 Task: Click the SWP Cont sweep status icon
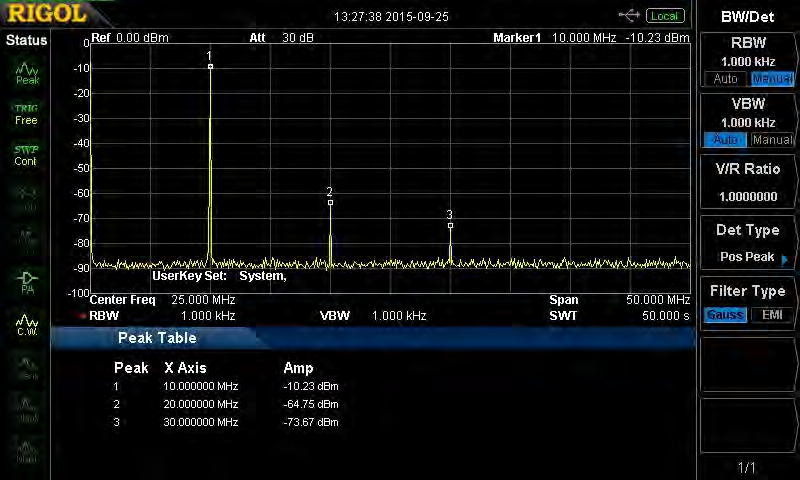[26, 156]
